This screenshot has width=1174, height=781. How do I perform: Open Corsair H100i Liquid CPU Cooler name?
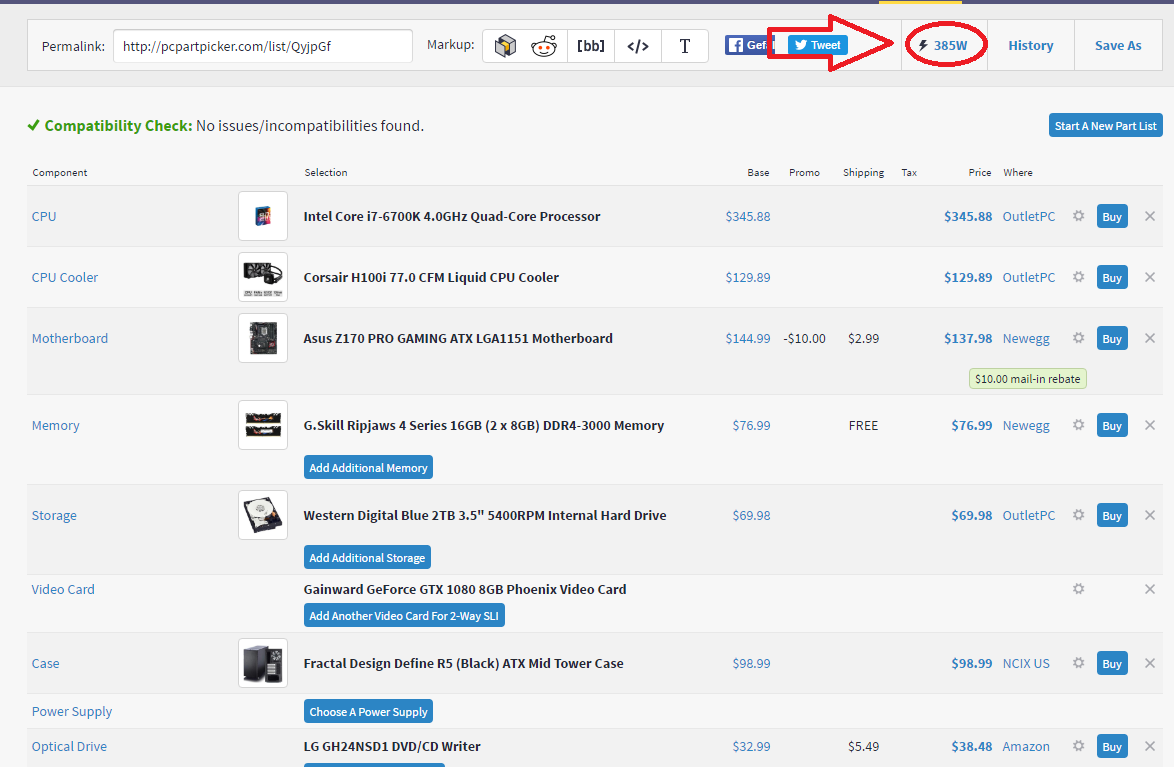tap(431, 277)
